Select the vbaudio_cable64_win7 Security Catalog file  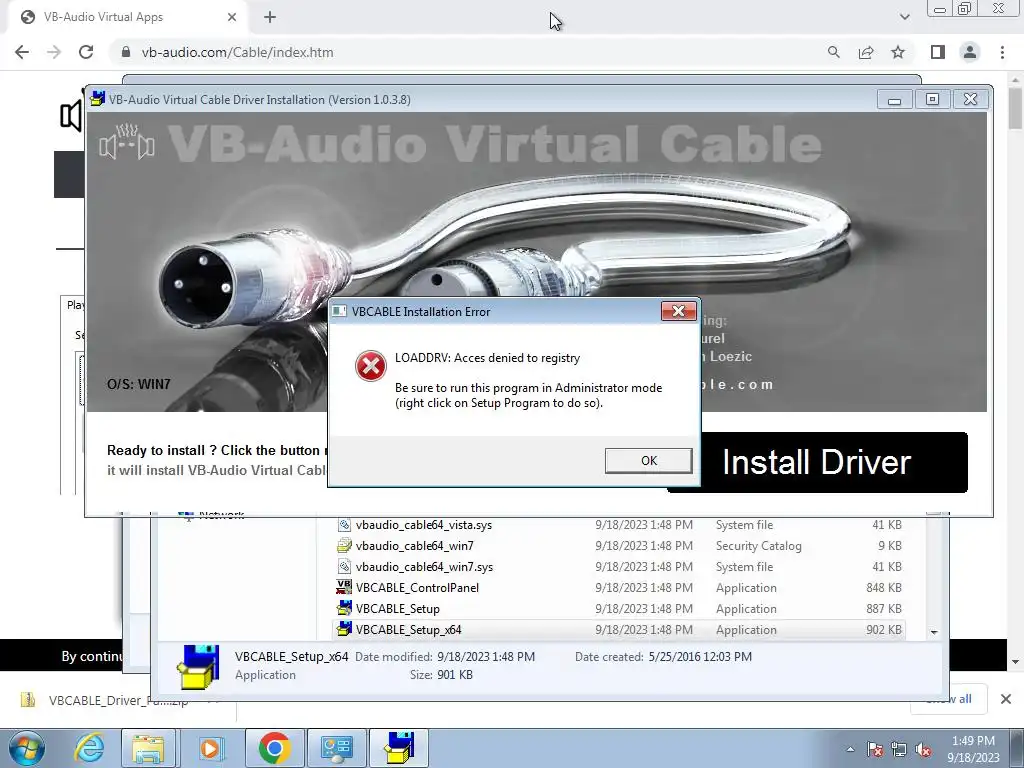pyautogui.click(x=619, y=546)
